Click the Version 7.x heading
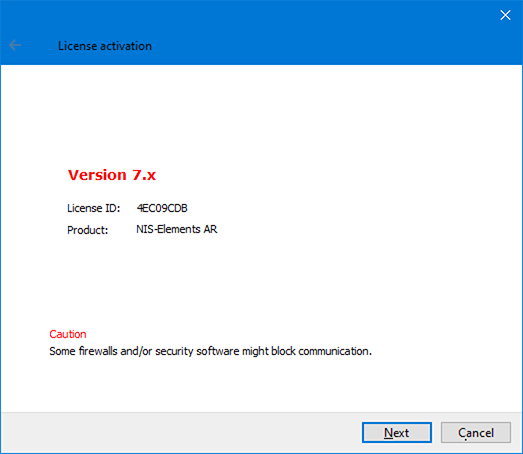Viewport: 523px width, 454px height. (x=112, y=175)
